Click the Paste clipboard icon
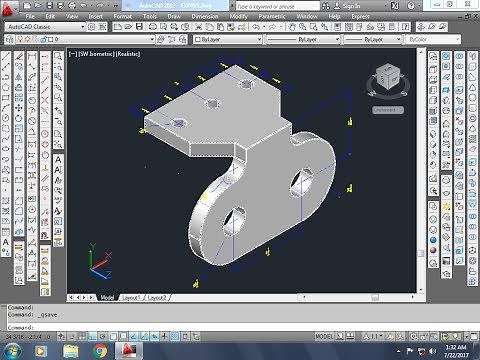 pos(220,27)
